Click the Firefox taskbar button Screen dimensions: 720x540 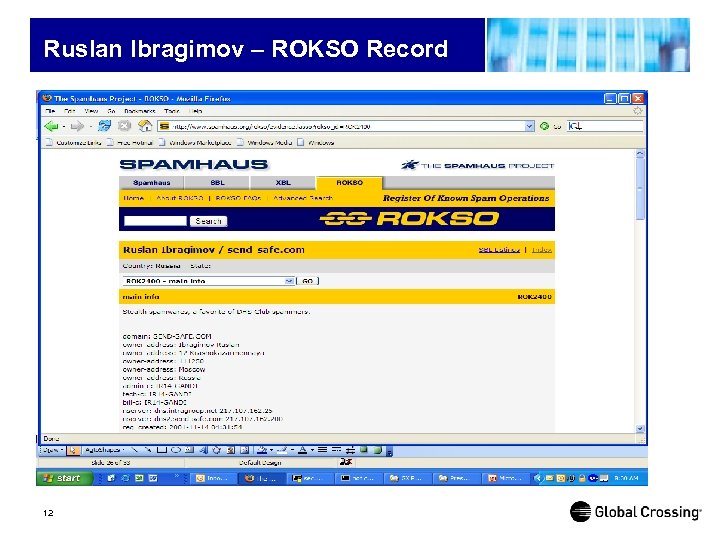(x=262, y=478)
